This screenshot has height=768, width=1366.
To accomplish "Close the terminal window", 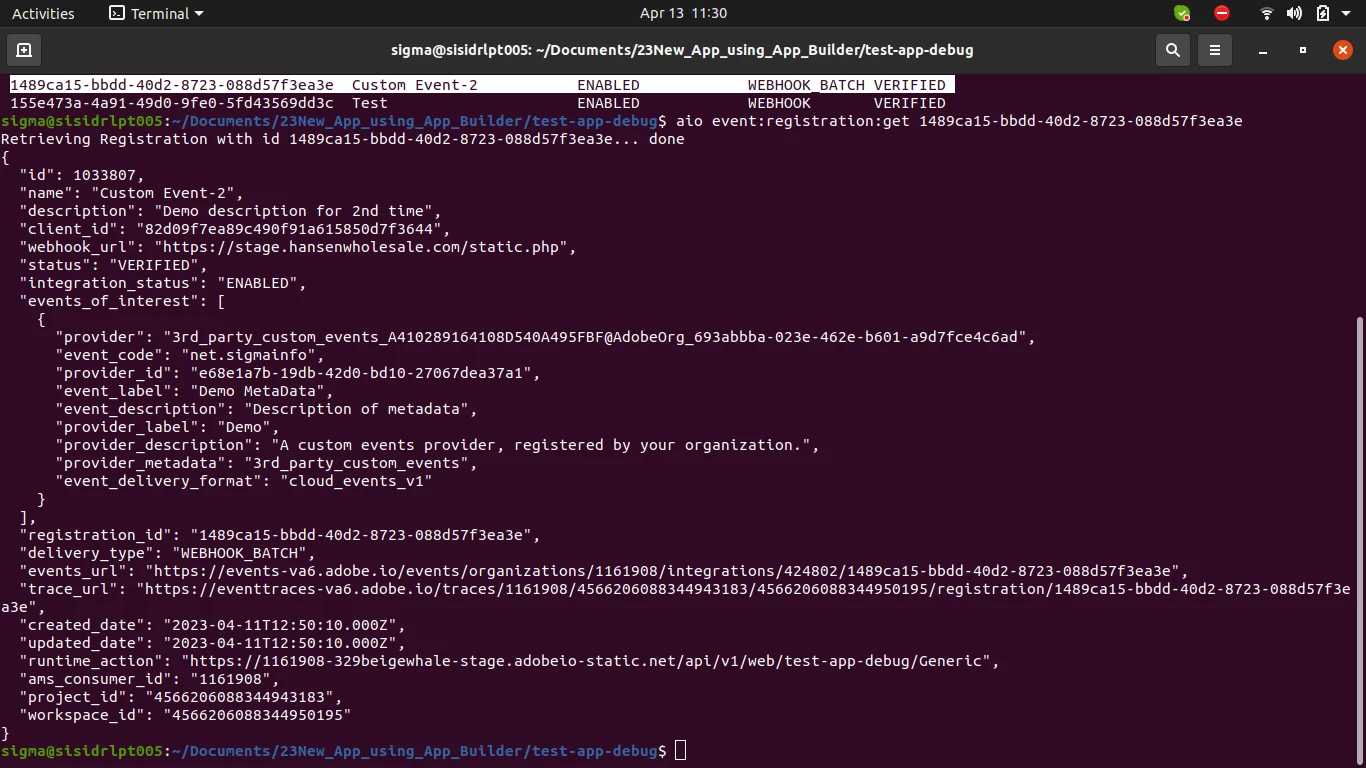I will pyautogui.click(x=1342, y=50).
